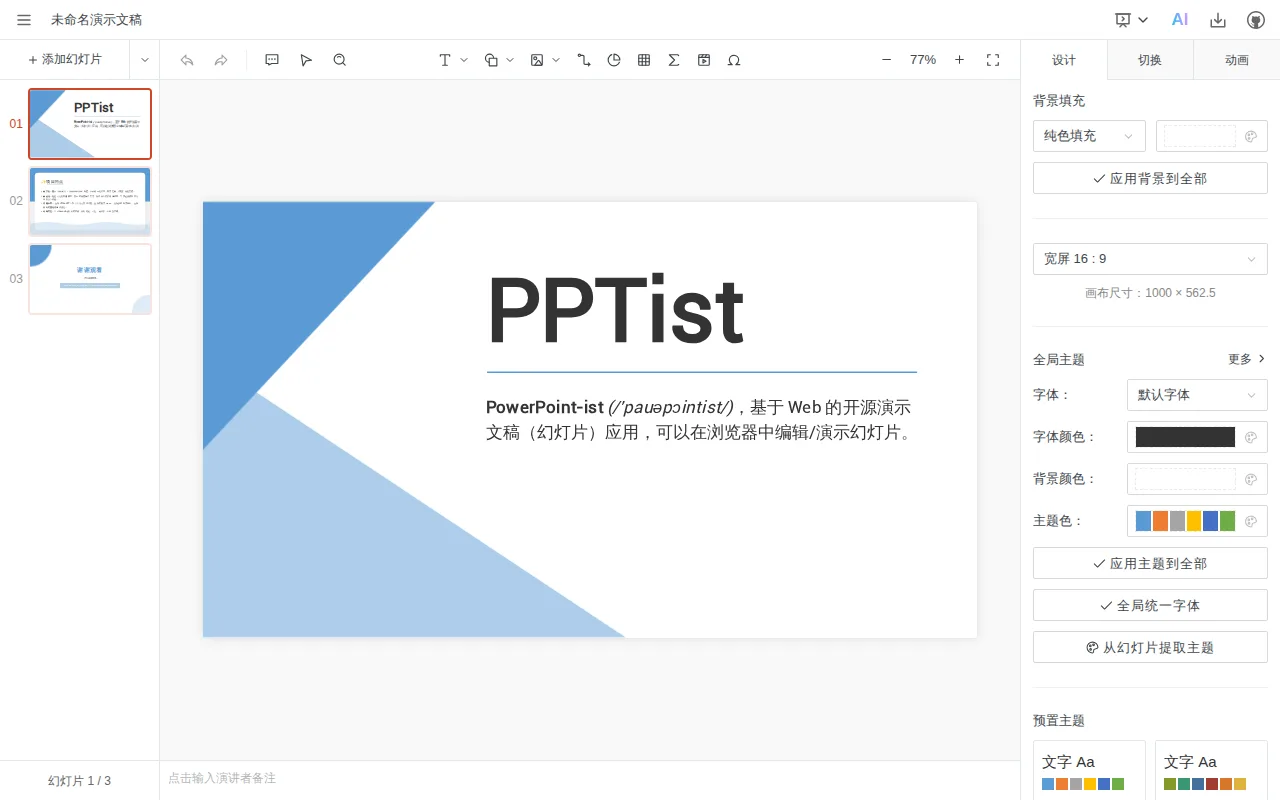This screenshot has width=1280, height=800.
Task: Zoom in canvas with the plus icon
Action: (x=960, y=60)
